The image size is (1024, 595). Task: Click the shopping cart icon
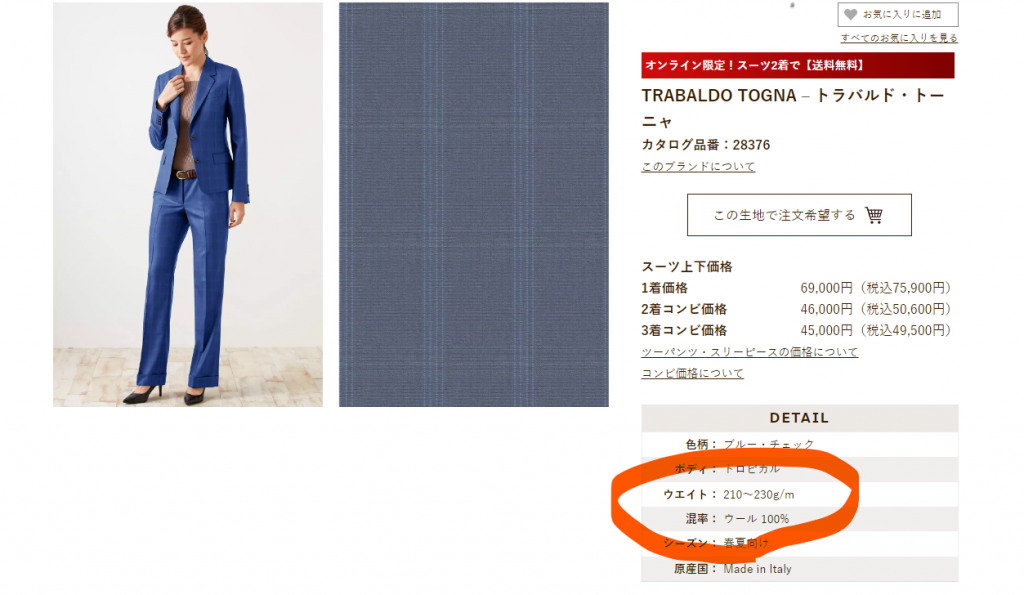pyautogui.click(x=874, y=215)
